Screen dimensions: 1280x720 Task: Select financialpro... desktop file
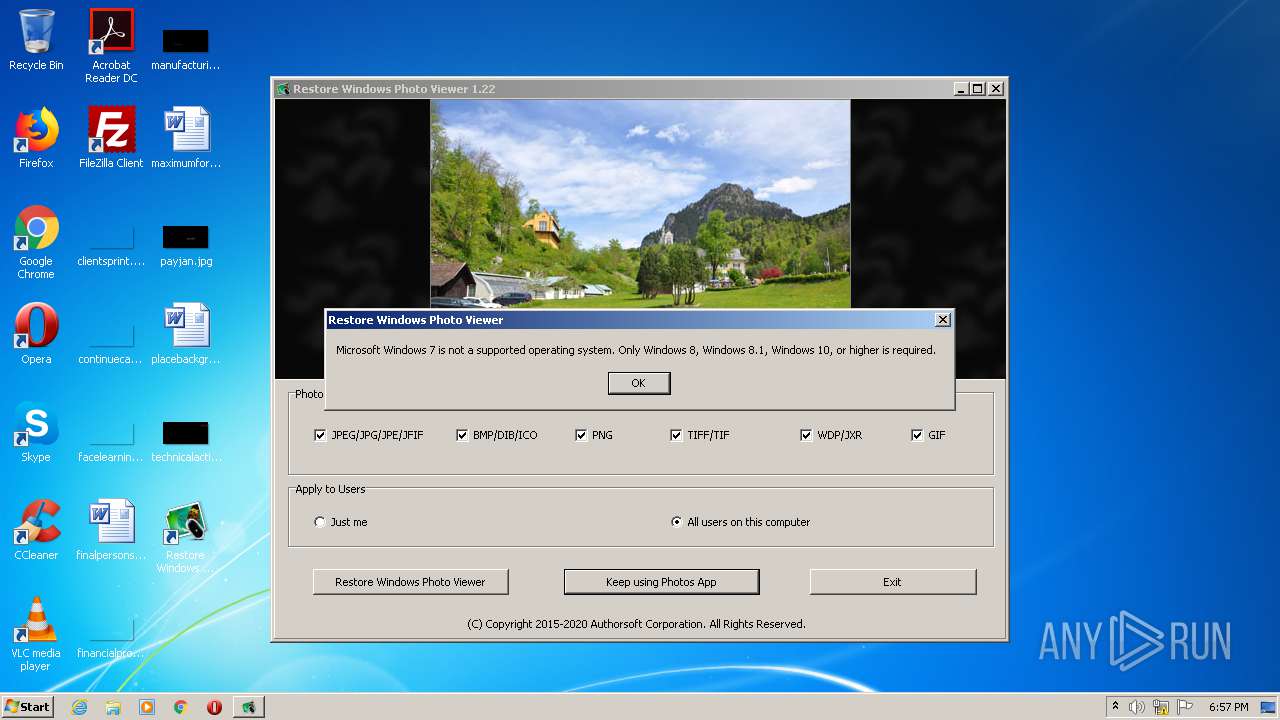coord(111,637)
